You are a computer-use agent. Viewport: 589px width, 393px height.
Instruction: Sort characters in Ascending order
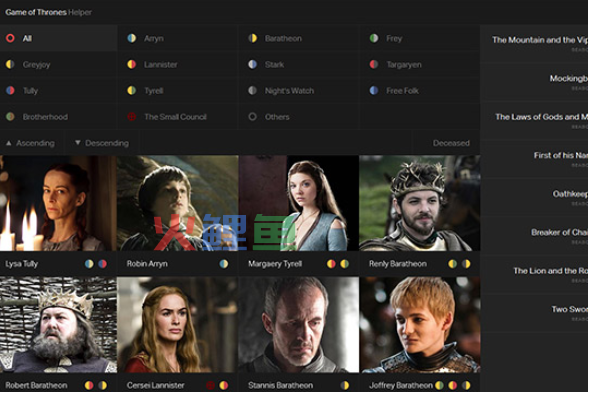(x=31, y=143)
